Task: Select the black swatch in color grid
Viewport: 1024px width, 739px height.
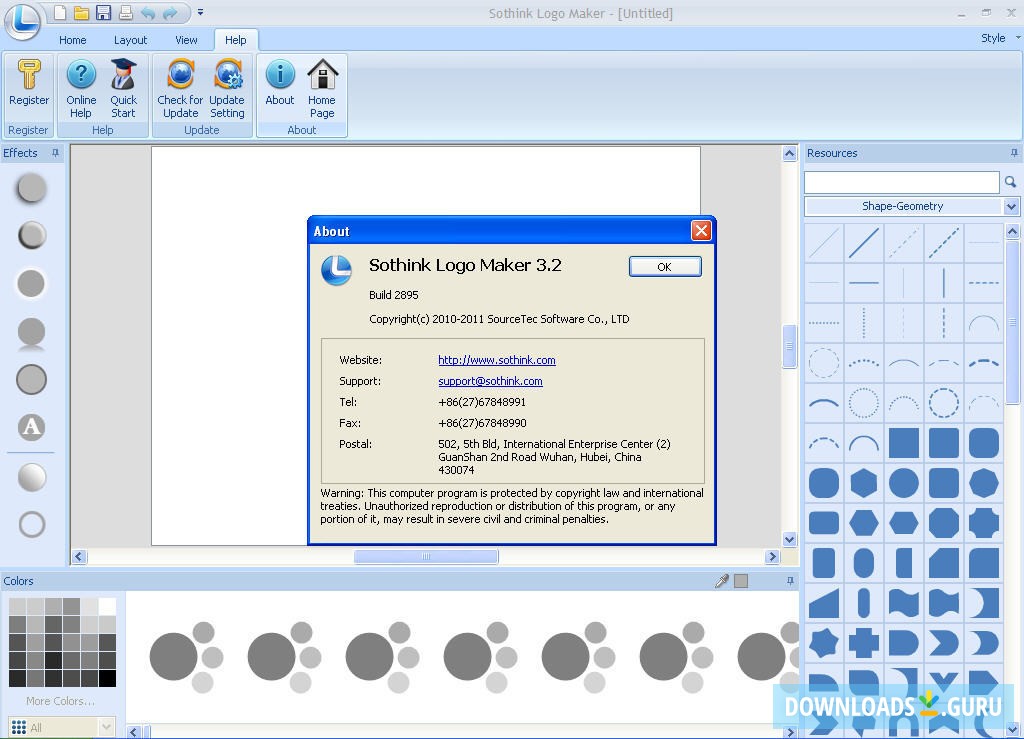Action: (x=108, y=678)
